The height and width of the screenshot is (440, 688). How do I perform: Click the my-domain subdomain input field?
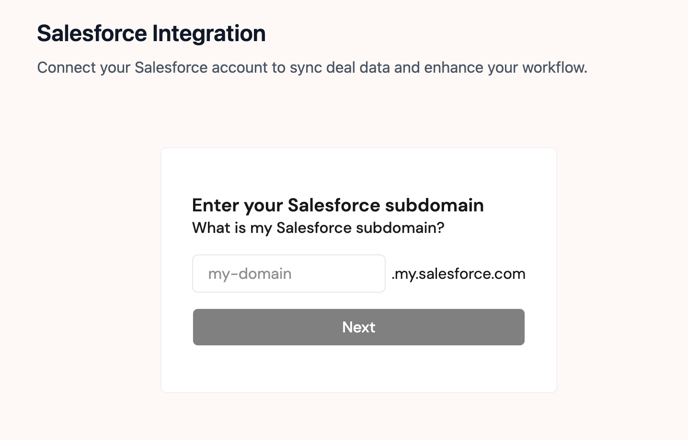288,274
